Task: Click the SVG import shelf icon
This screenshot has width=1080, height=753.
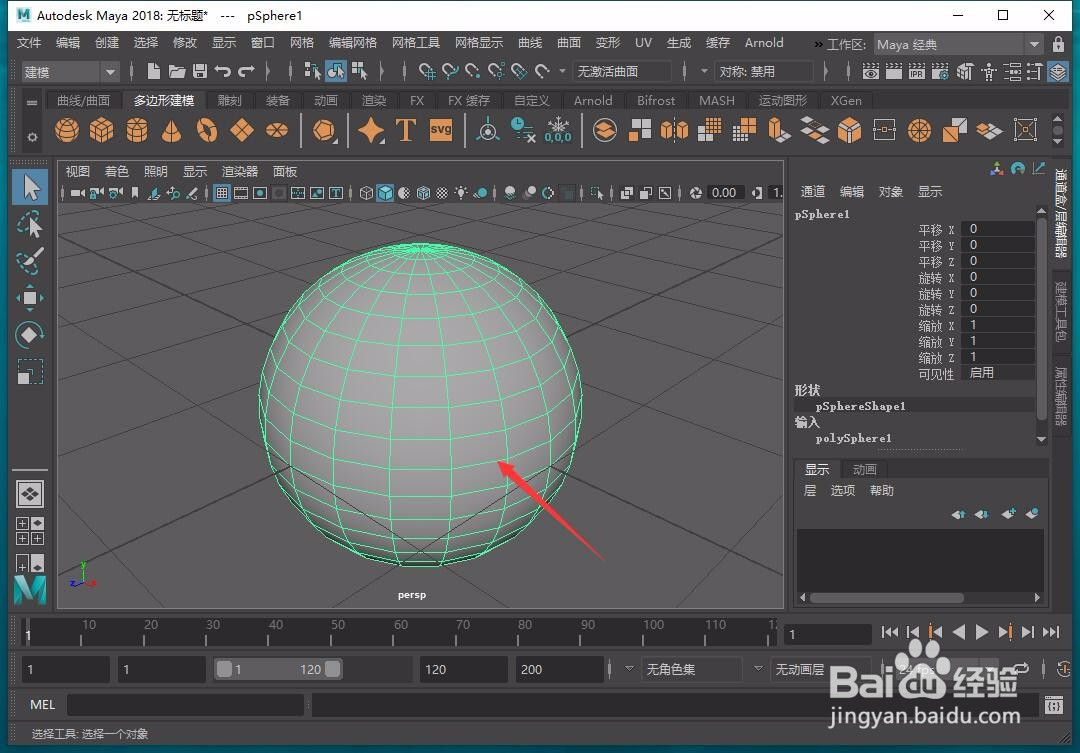Action: [x=441, y=130]
